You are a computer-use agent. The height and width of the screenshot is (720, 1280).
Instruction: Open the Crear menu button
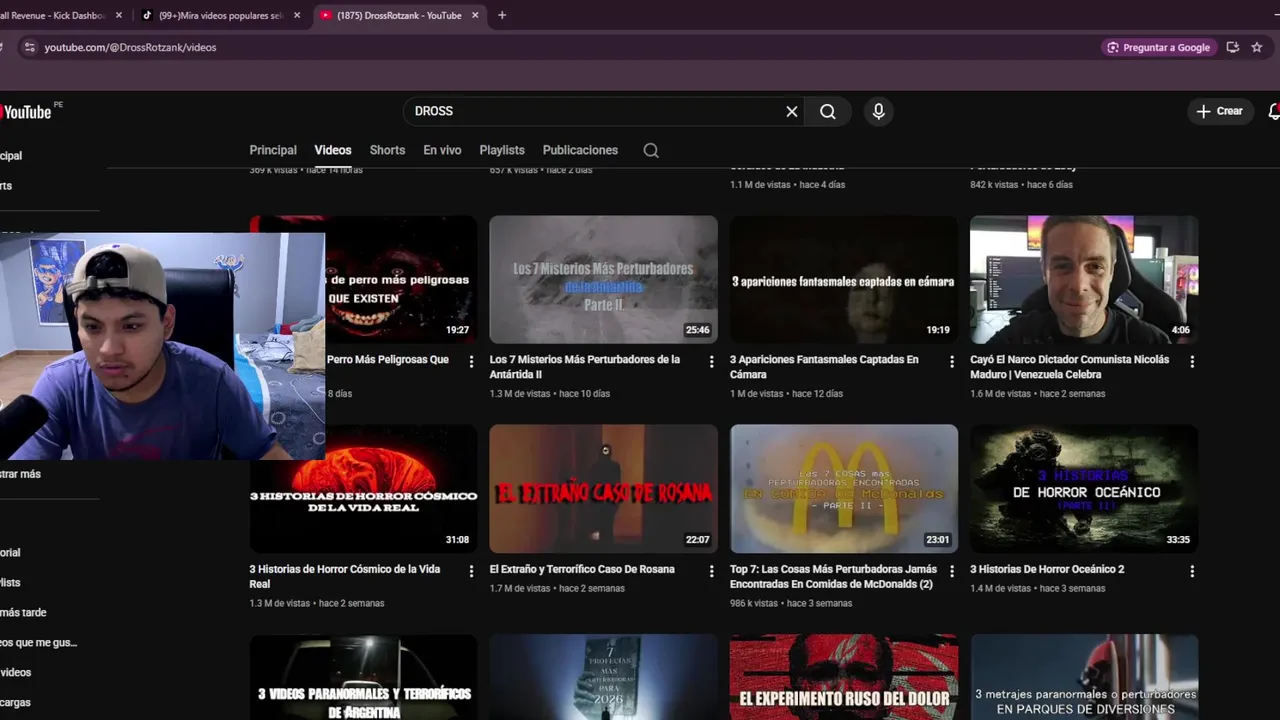click(1220, 111)
